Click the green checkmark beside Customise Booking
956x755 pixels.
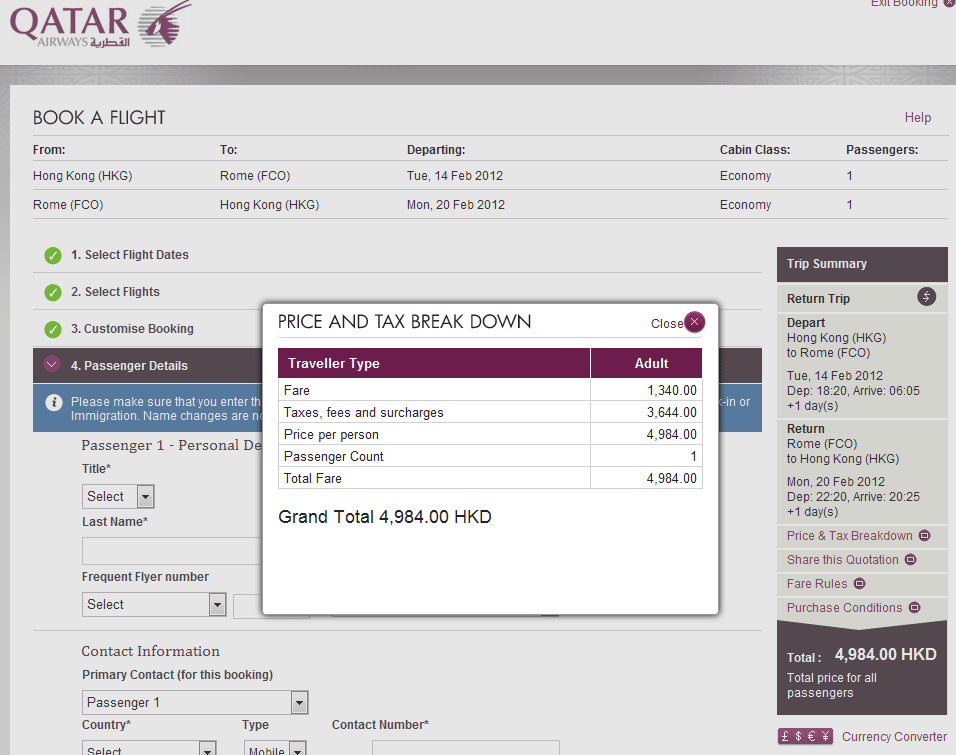[x=53, y=330]
